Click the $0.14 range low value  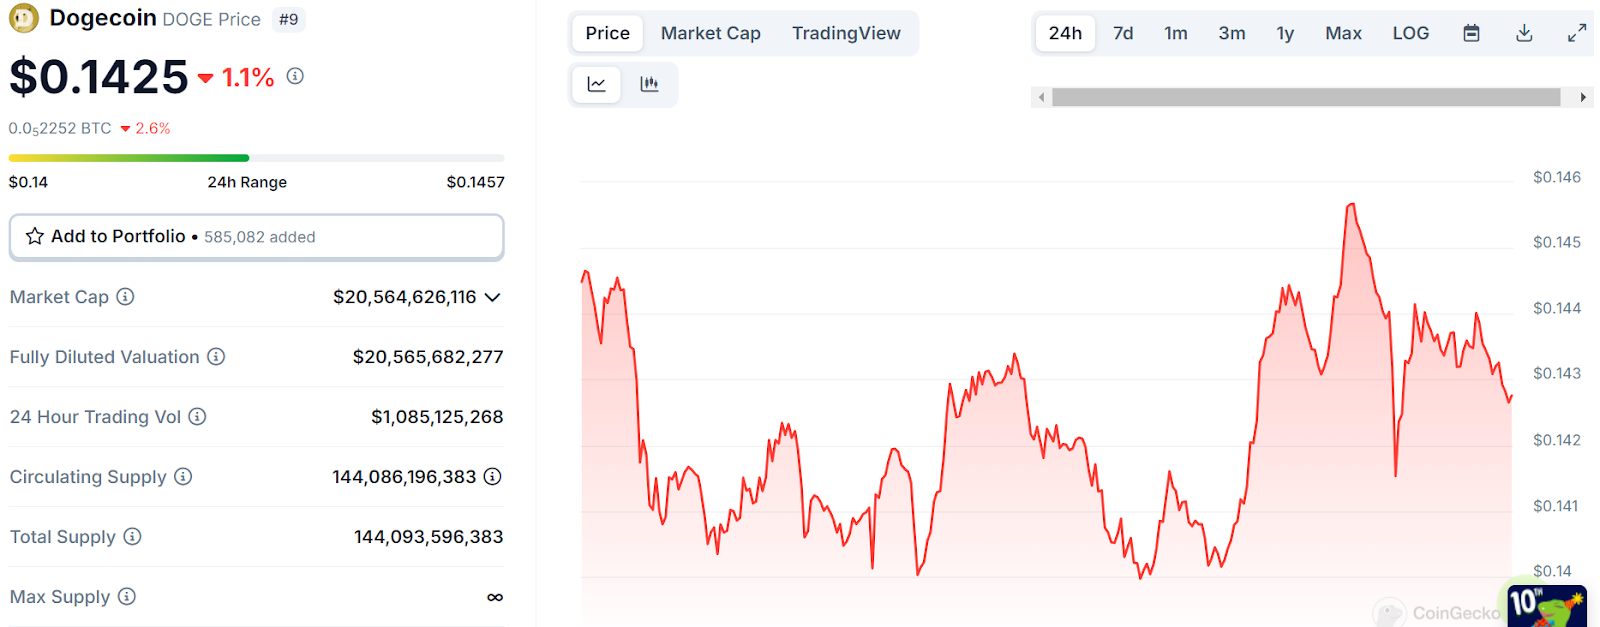click(28, 182)
